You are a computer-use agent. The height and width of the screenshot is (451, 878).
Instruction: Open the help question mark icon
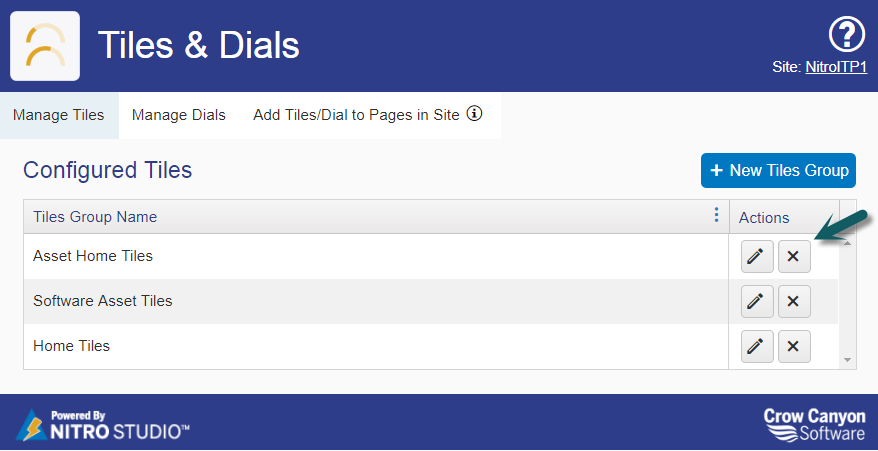coord(846,36)
